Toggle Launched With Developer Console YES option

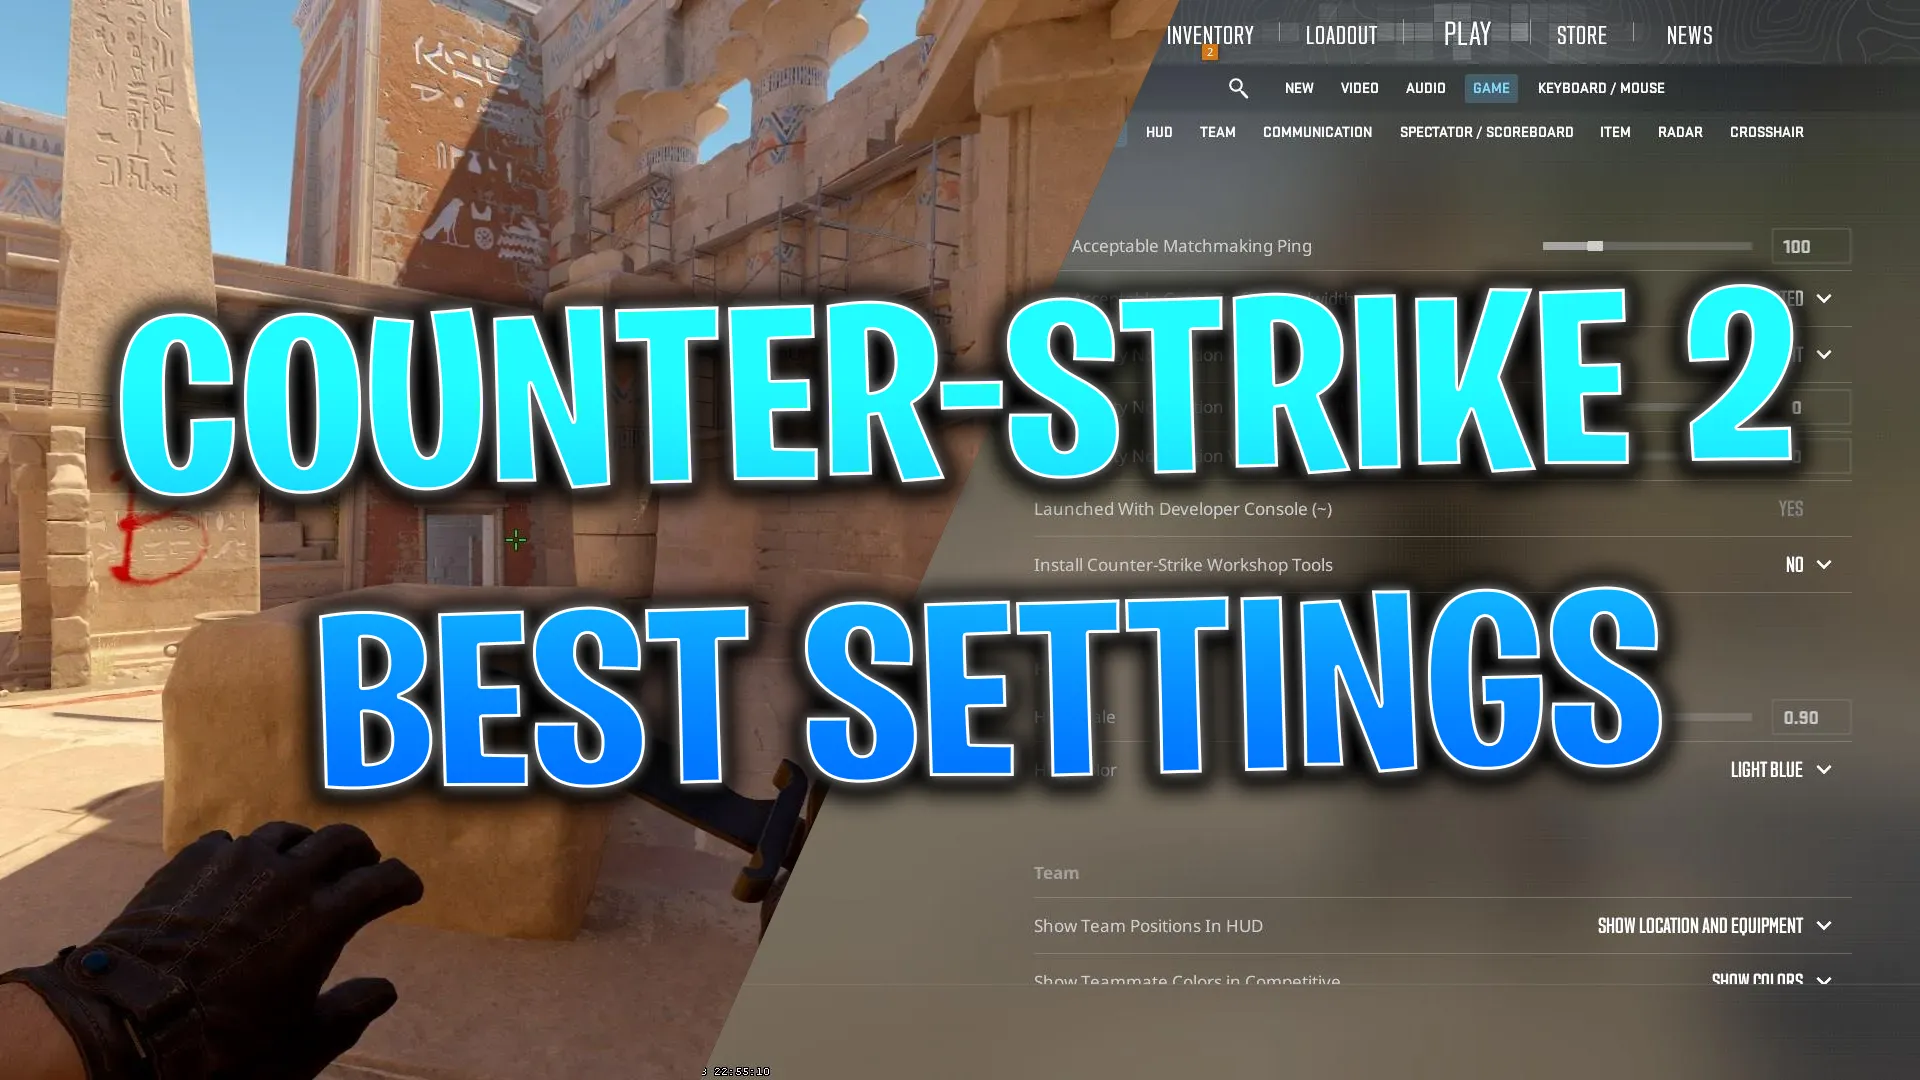(1791, 508)
